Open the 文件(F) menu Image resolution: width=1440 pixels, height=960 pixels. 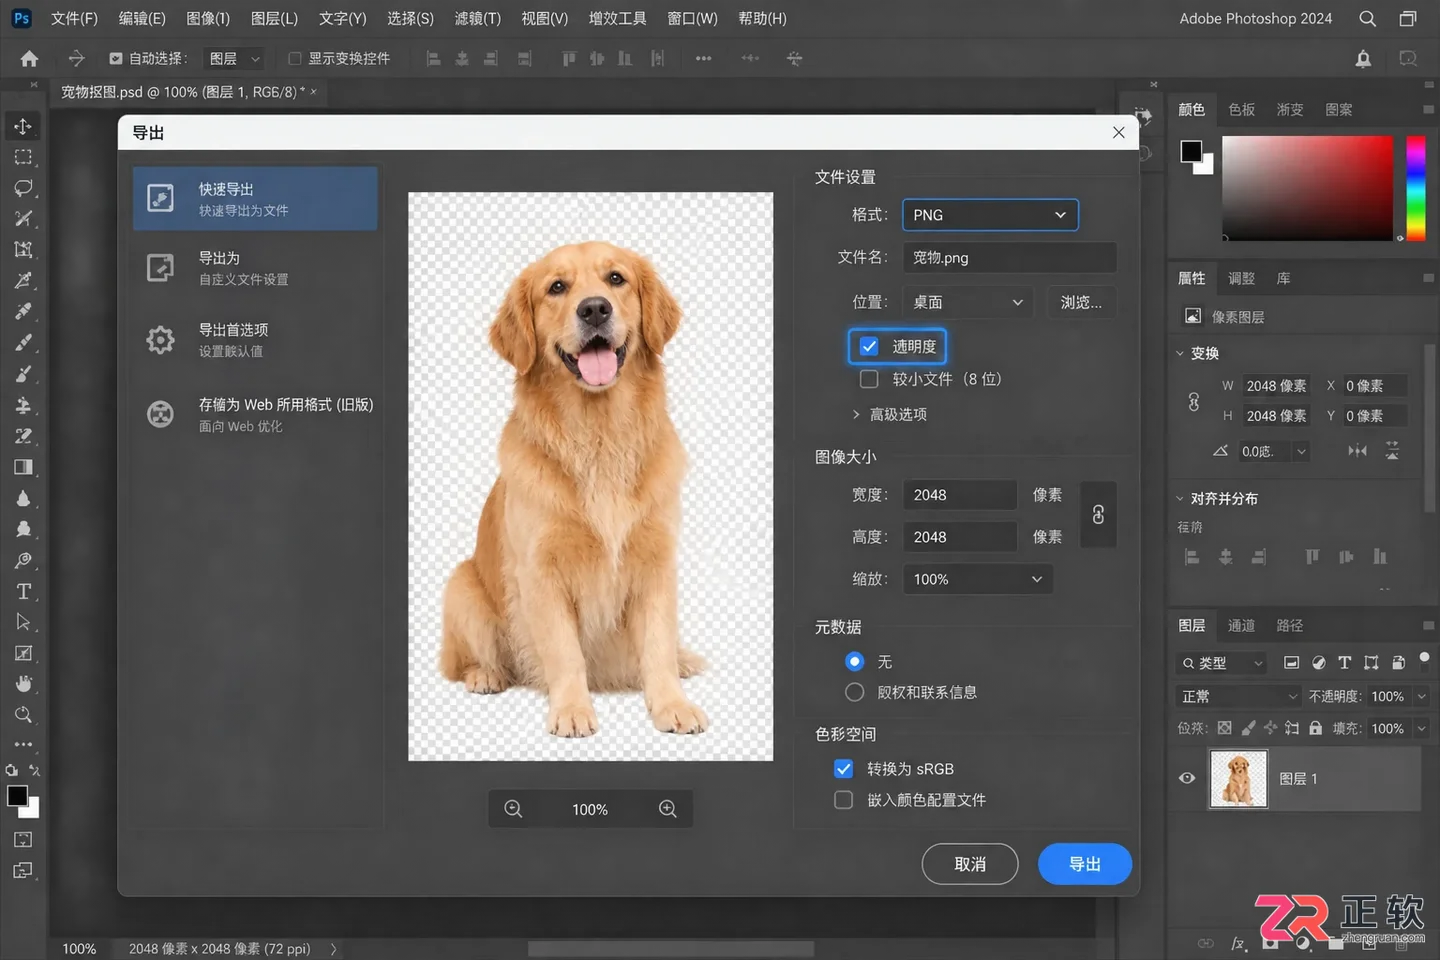[74, 19]
